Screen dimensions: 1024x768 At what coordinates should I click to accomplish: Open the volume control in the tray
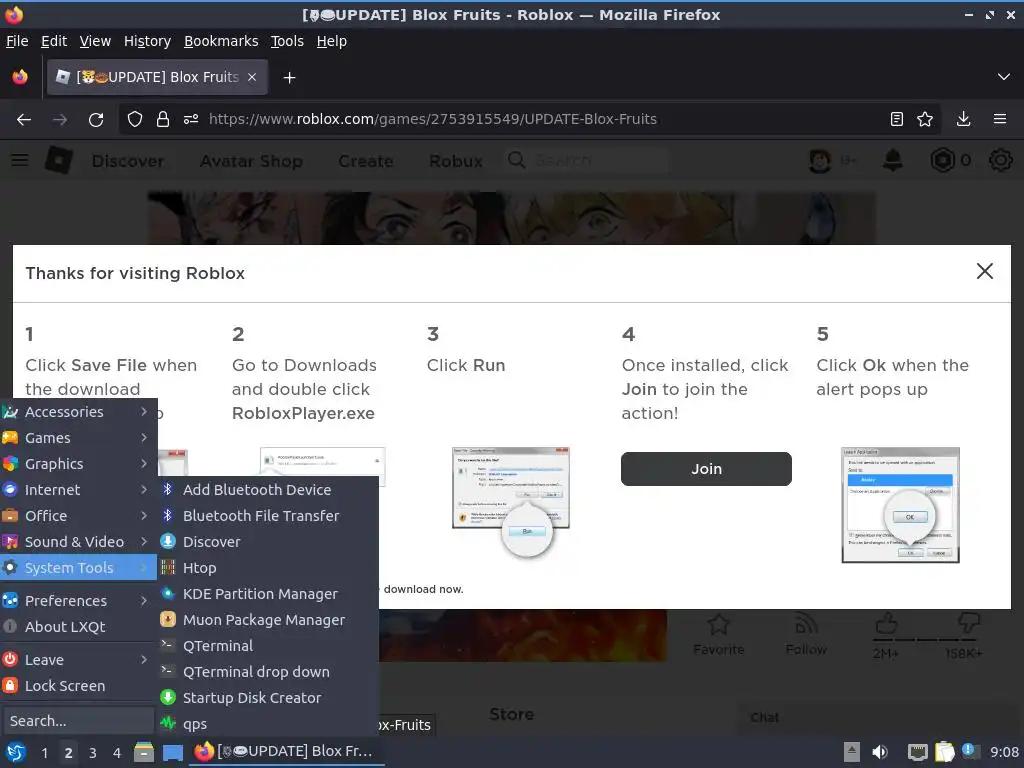[880, 752]
